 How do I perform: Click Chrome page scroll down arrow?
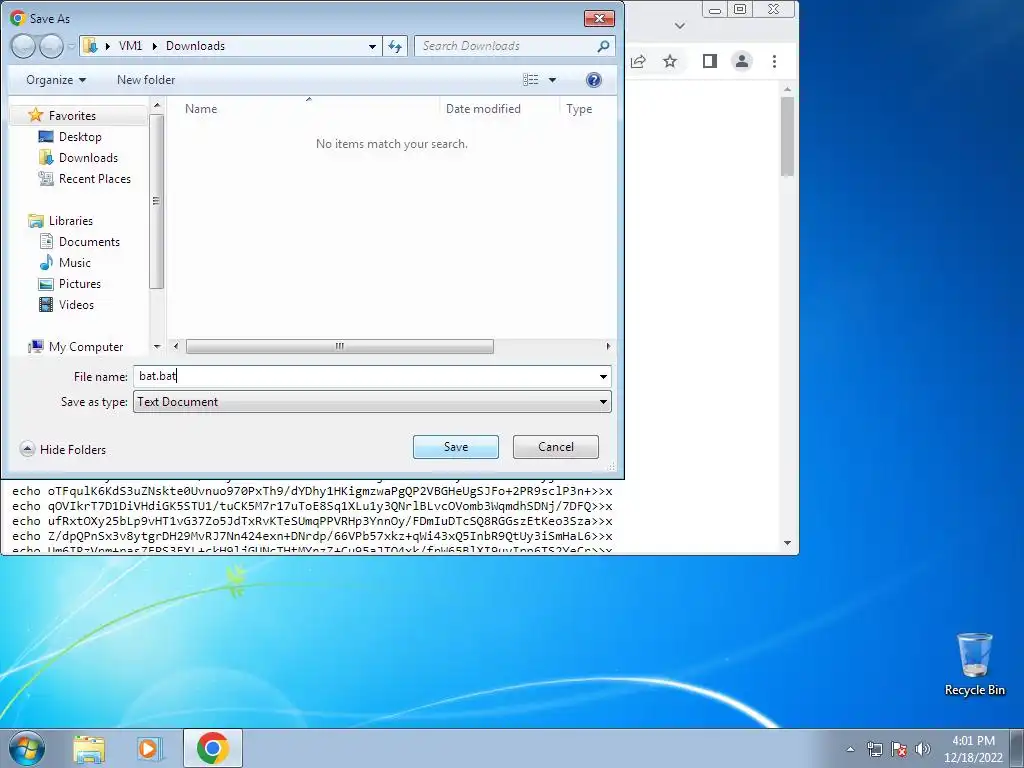(x=787, y=543)
